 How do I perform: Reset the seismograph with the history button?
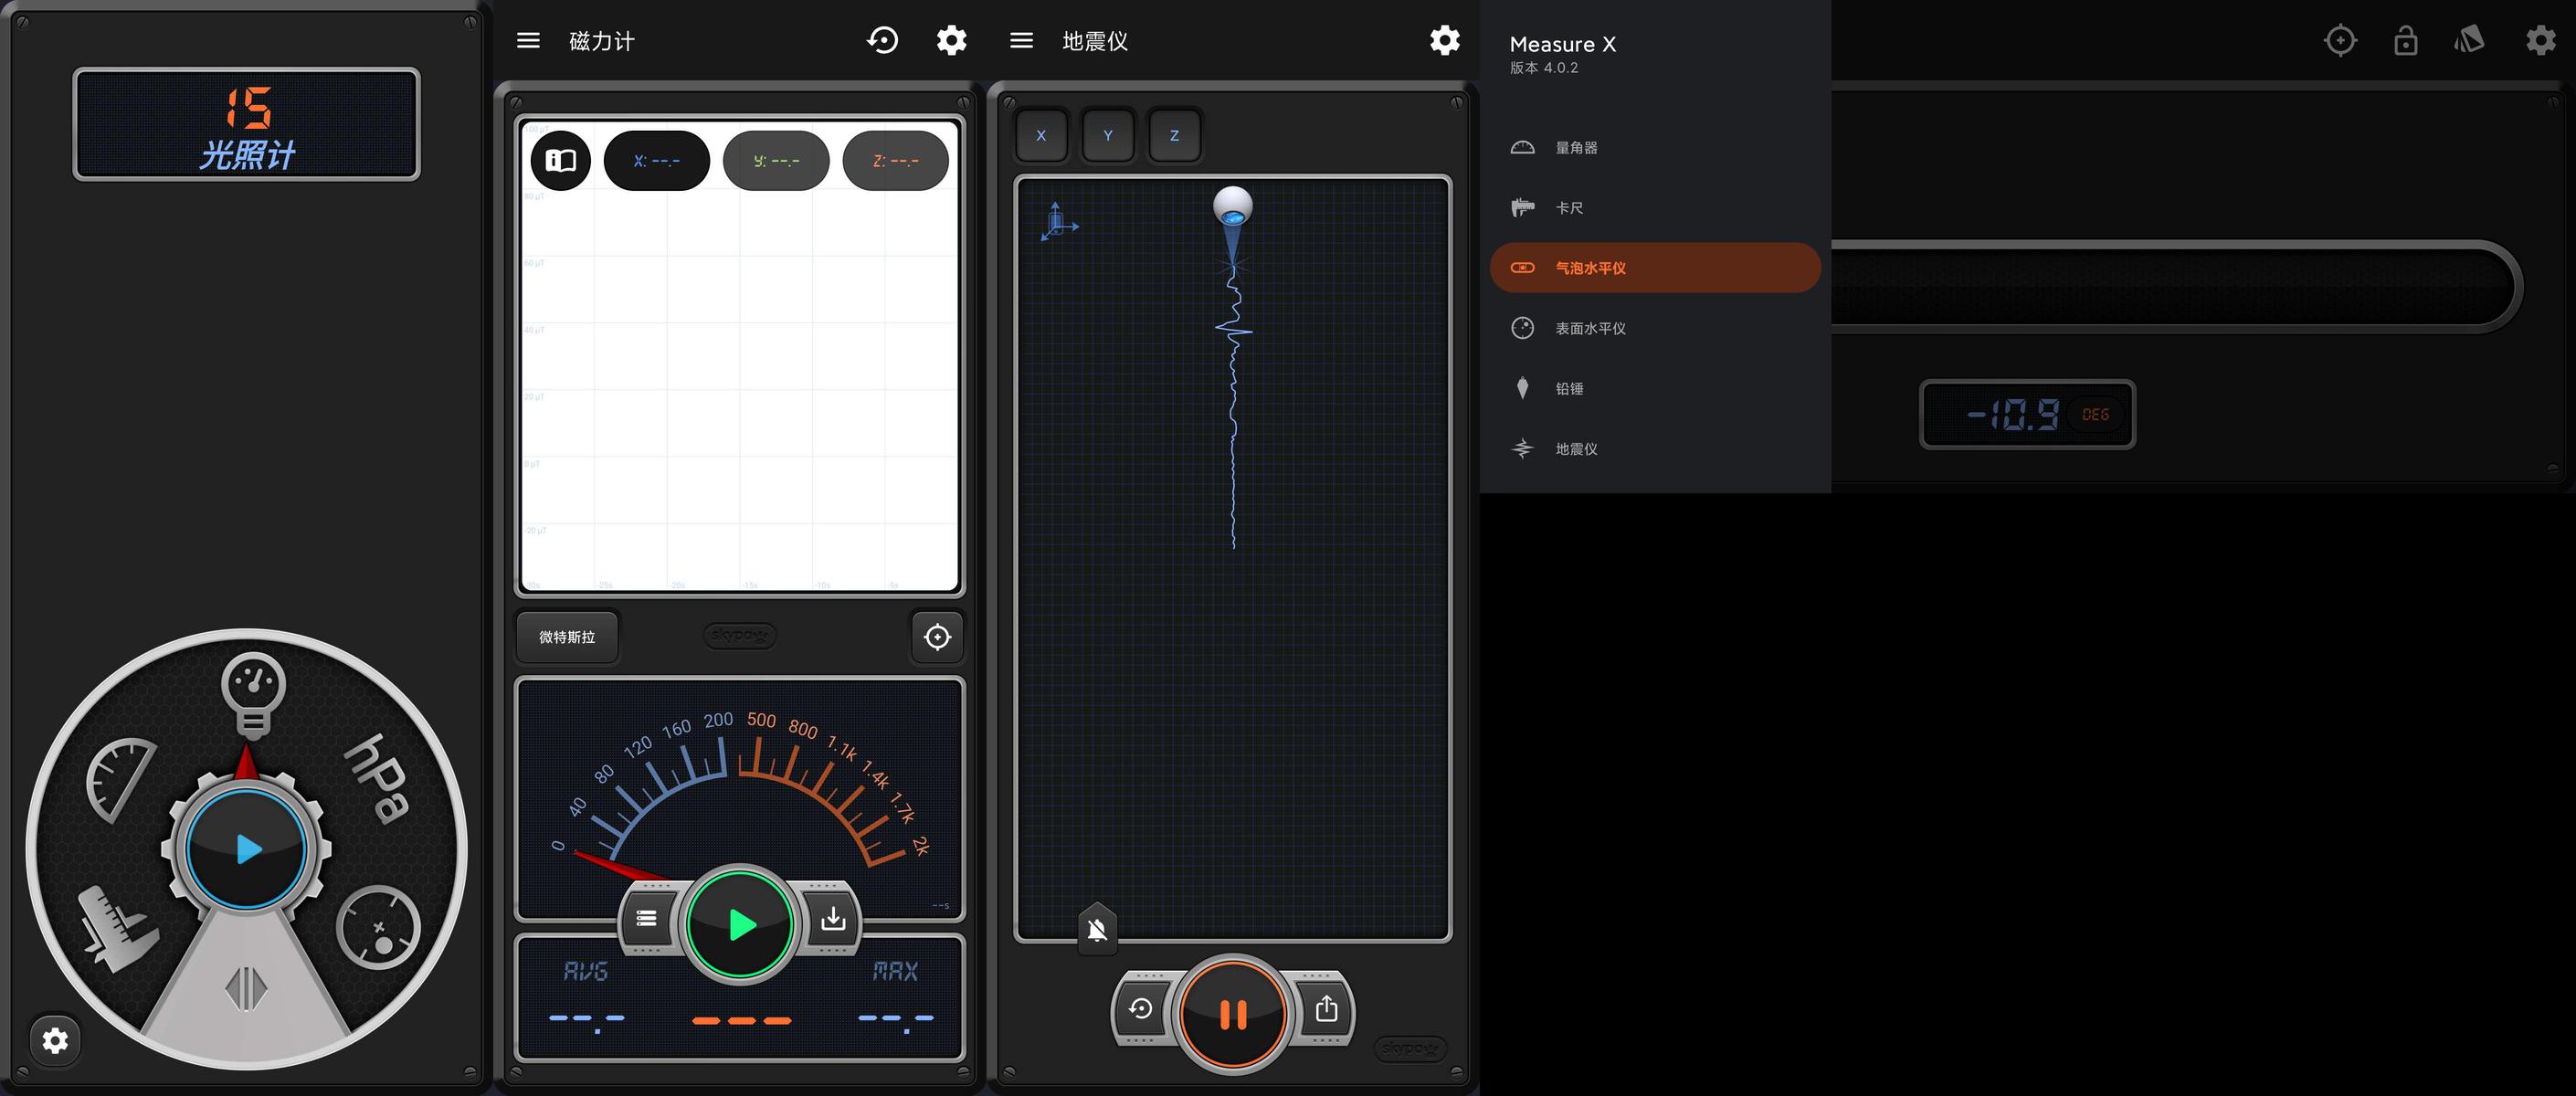[1140, 1009]
